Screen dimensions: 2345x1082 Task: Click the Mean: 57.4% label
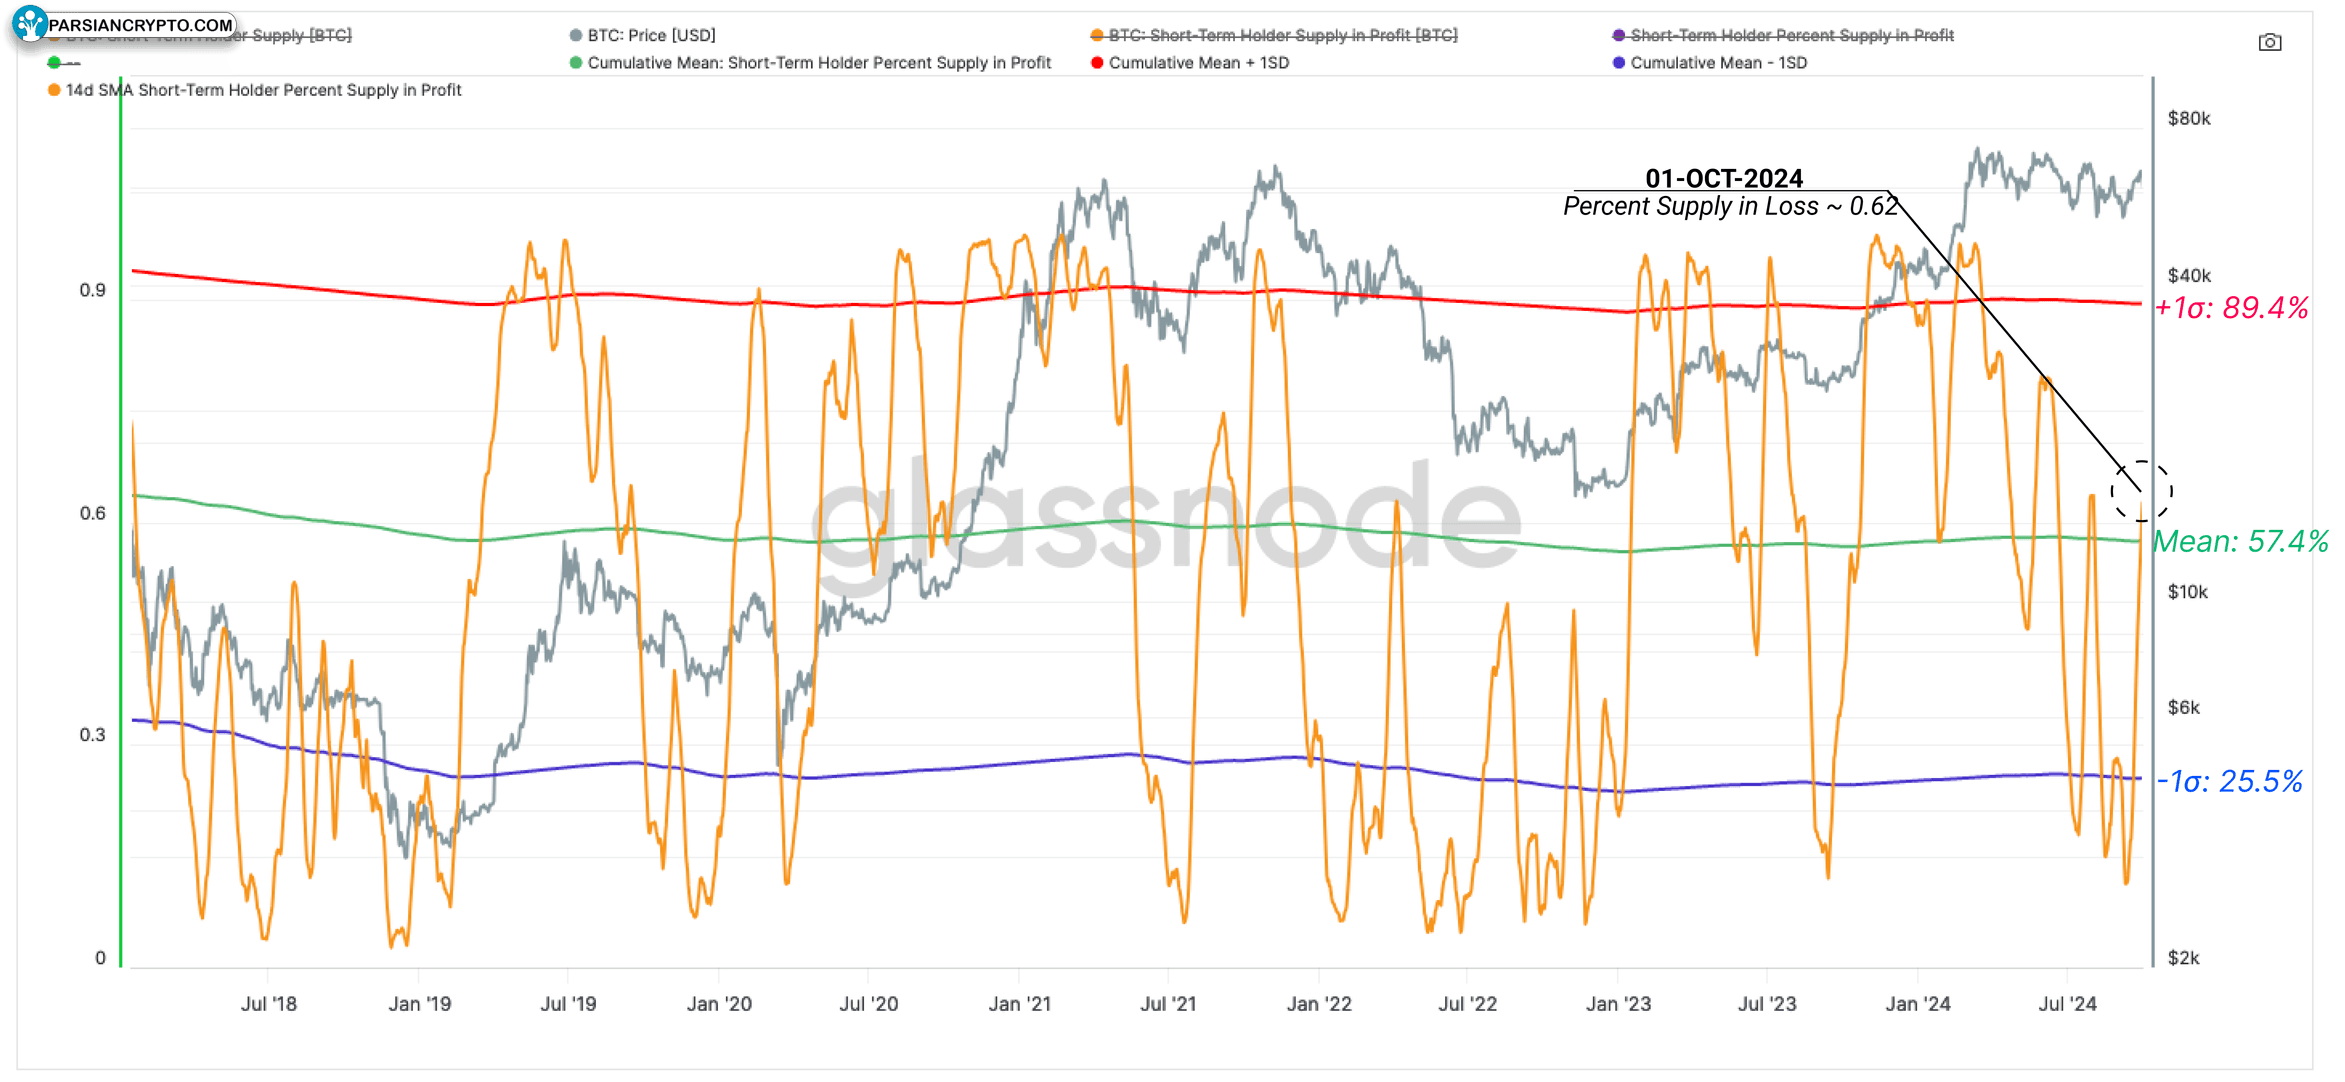pyautogui.click(x=2240, y=541)
